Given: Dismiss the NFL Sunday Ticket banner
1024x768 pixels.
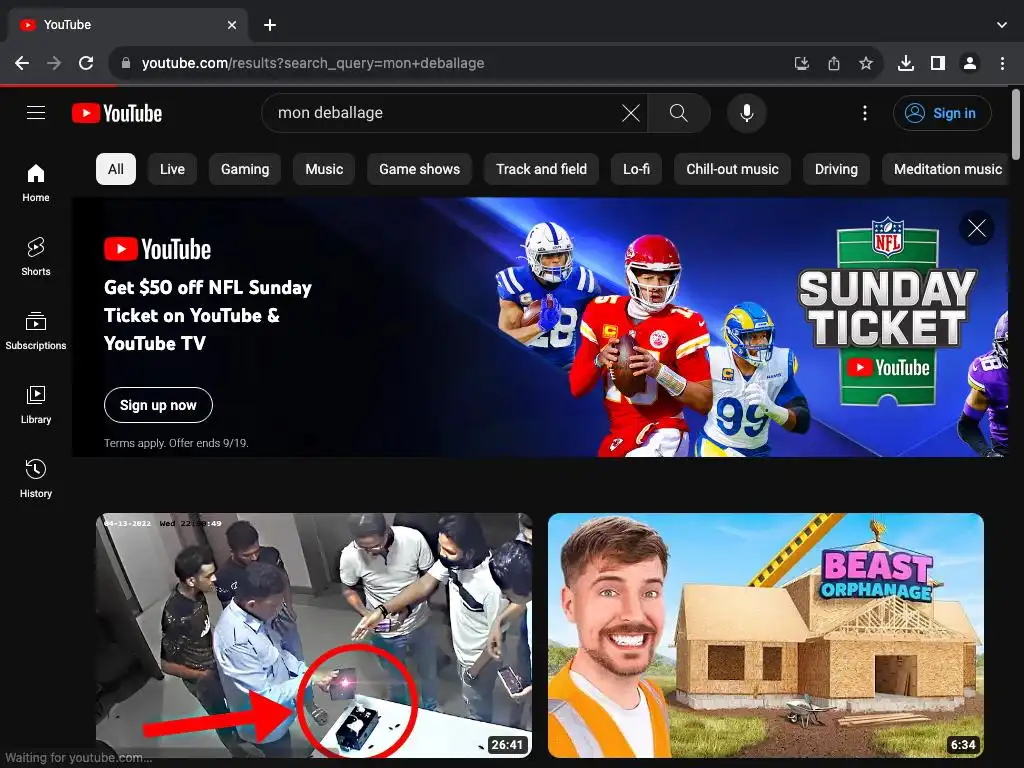Looking at the screenshot, I should (976, 228).
